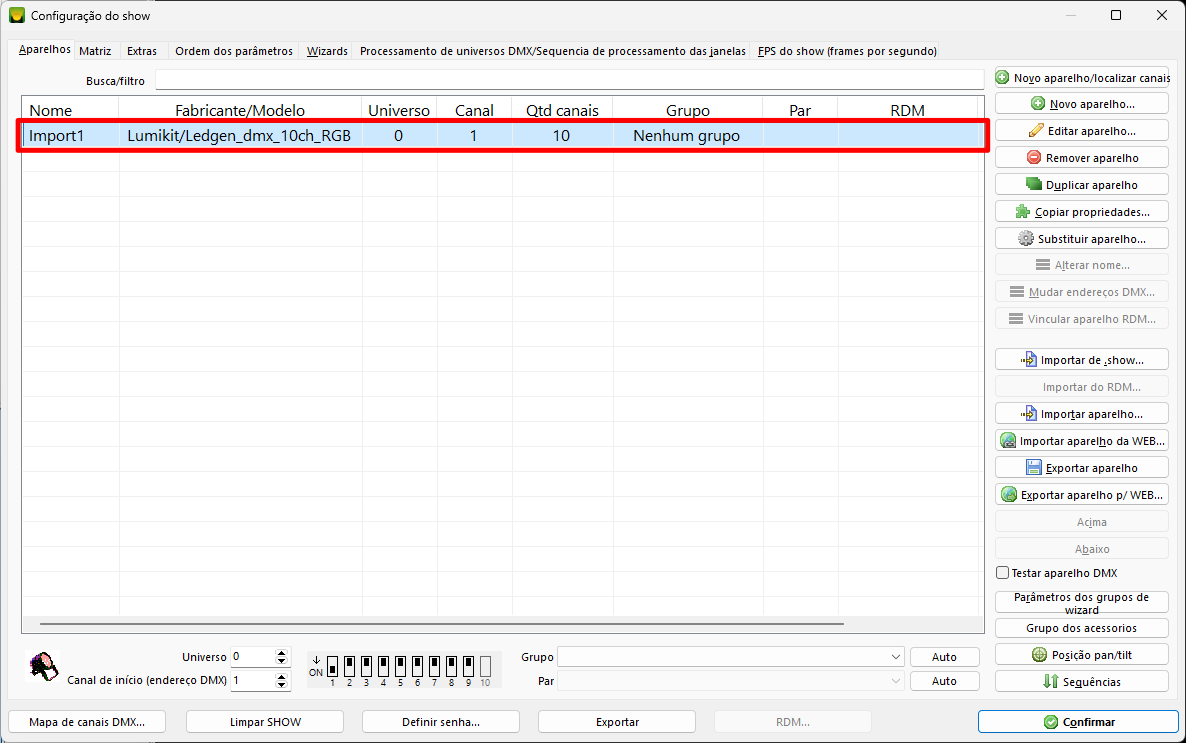Switch to the Matriz tab
This screenshot has height=743, width=1186.
coord(95,51)
